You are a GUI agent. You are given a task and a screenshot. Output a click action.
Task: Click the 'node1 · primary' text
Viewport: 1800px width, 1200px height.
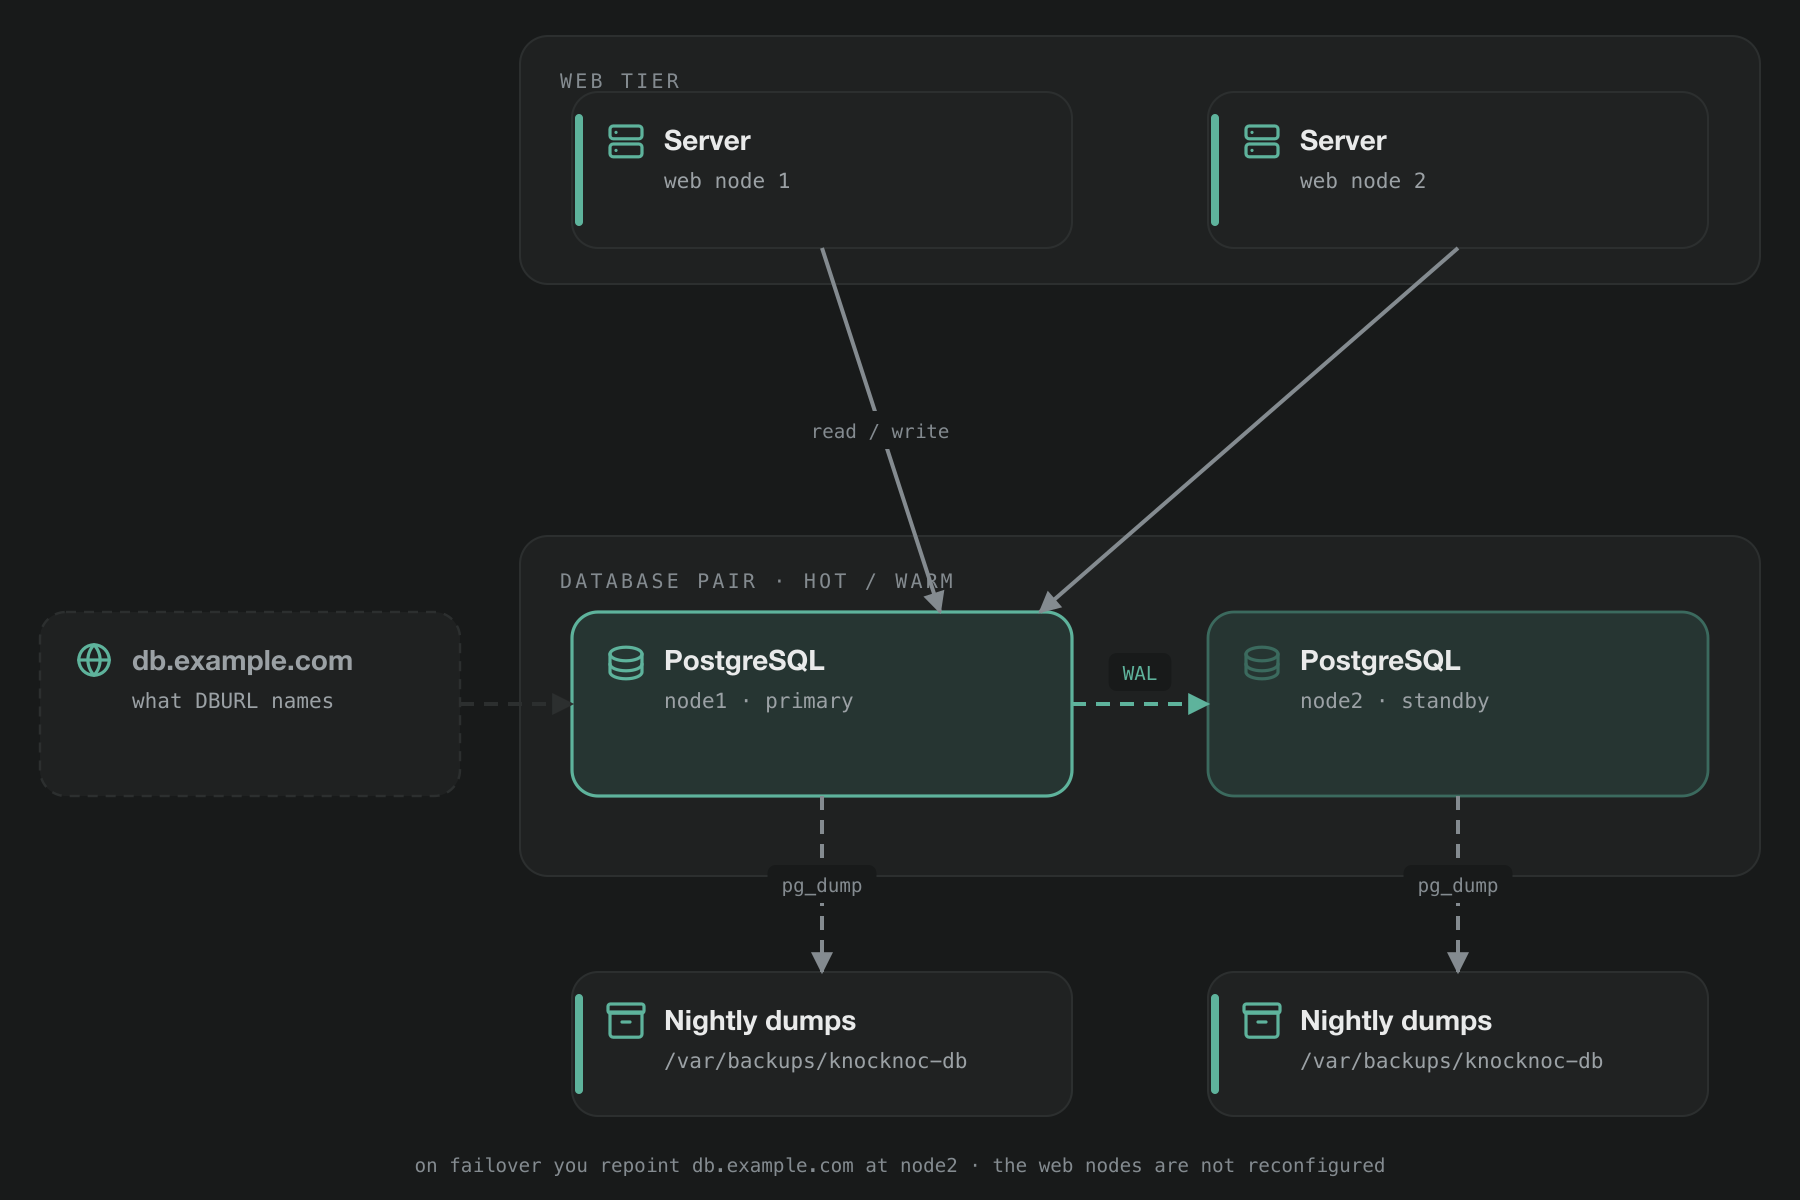tap(759, 701)
